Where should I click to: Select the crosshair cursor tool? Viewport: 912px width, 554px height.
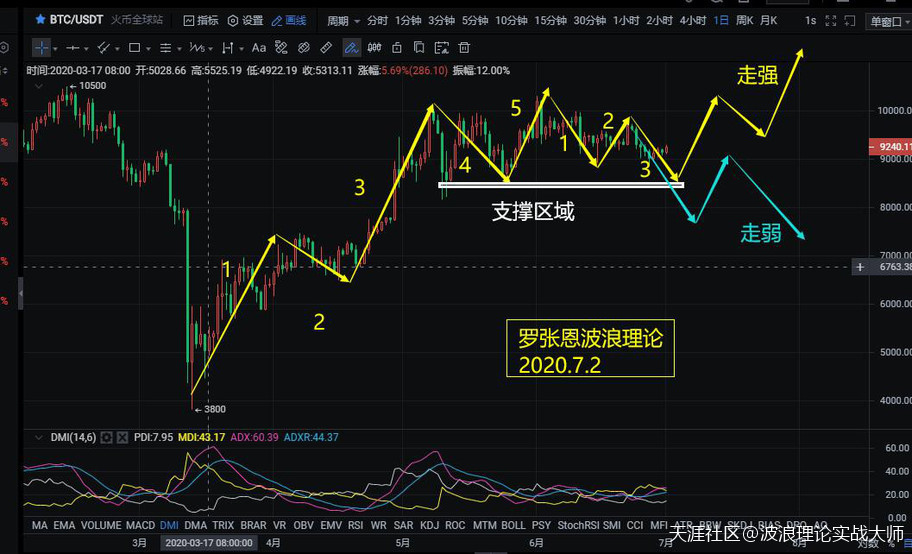42,48
